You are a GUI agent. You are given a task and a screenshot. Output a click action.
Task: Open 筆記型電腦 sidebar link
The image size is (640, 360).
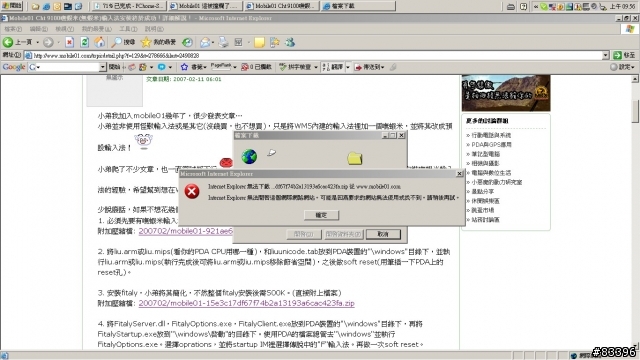coord(486,154)
